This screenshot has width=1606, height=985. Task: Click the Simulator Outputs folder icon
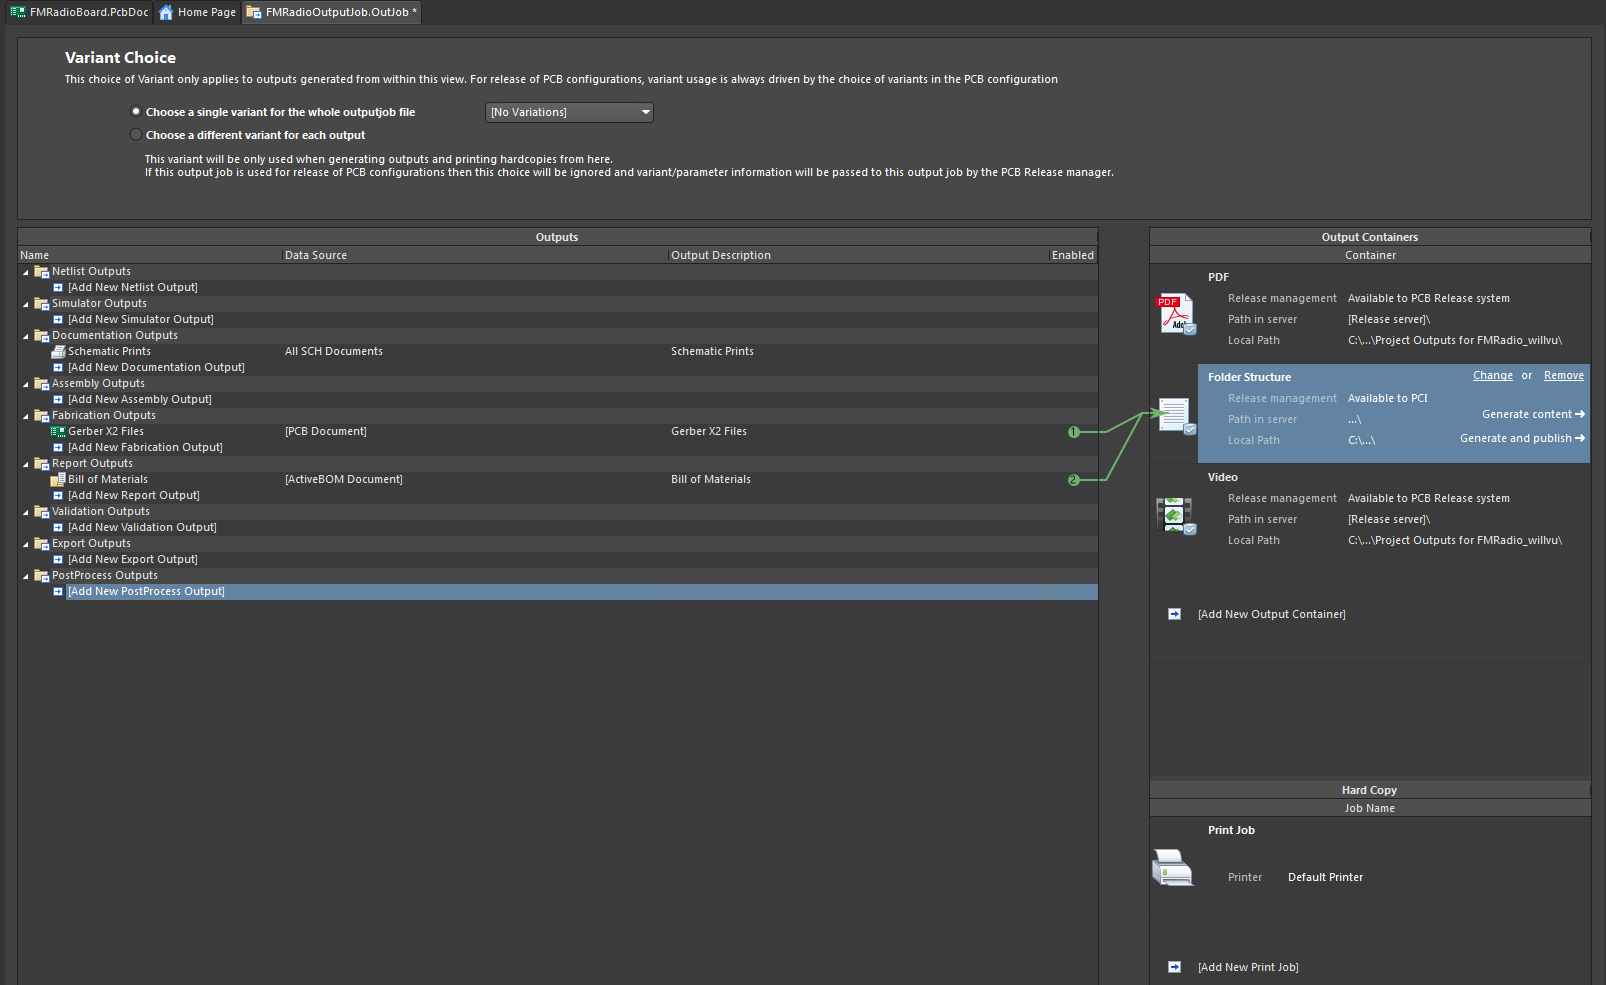click(42, 304)
